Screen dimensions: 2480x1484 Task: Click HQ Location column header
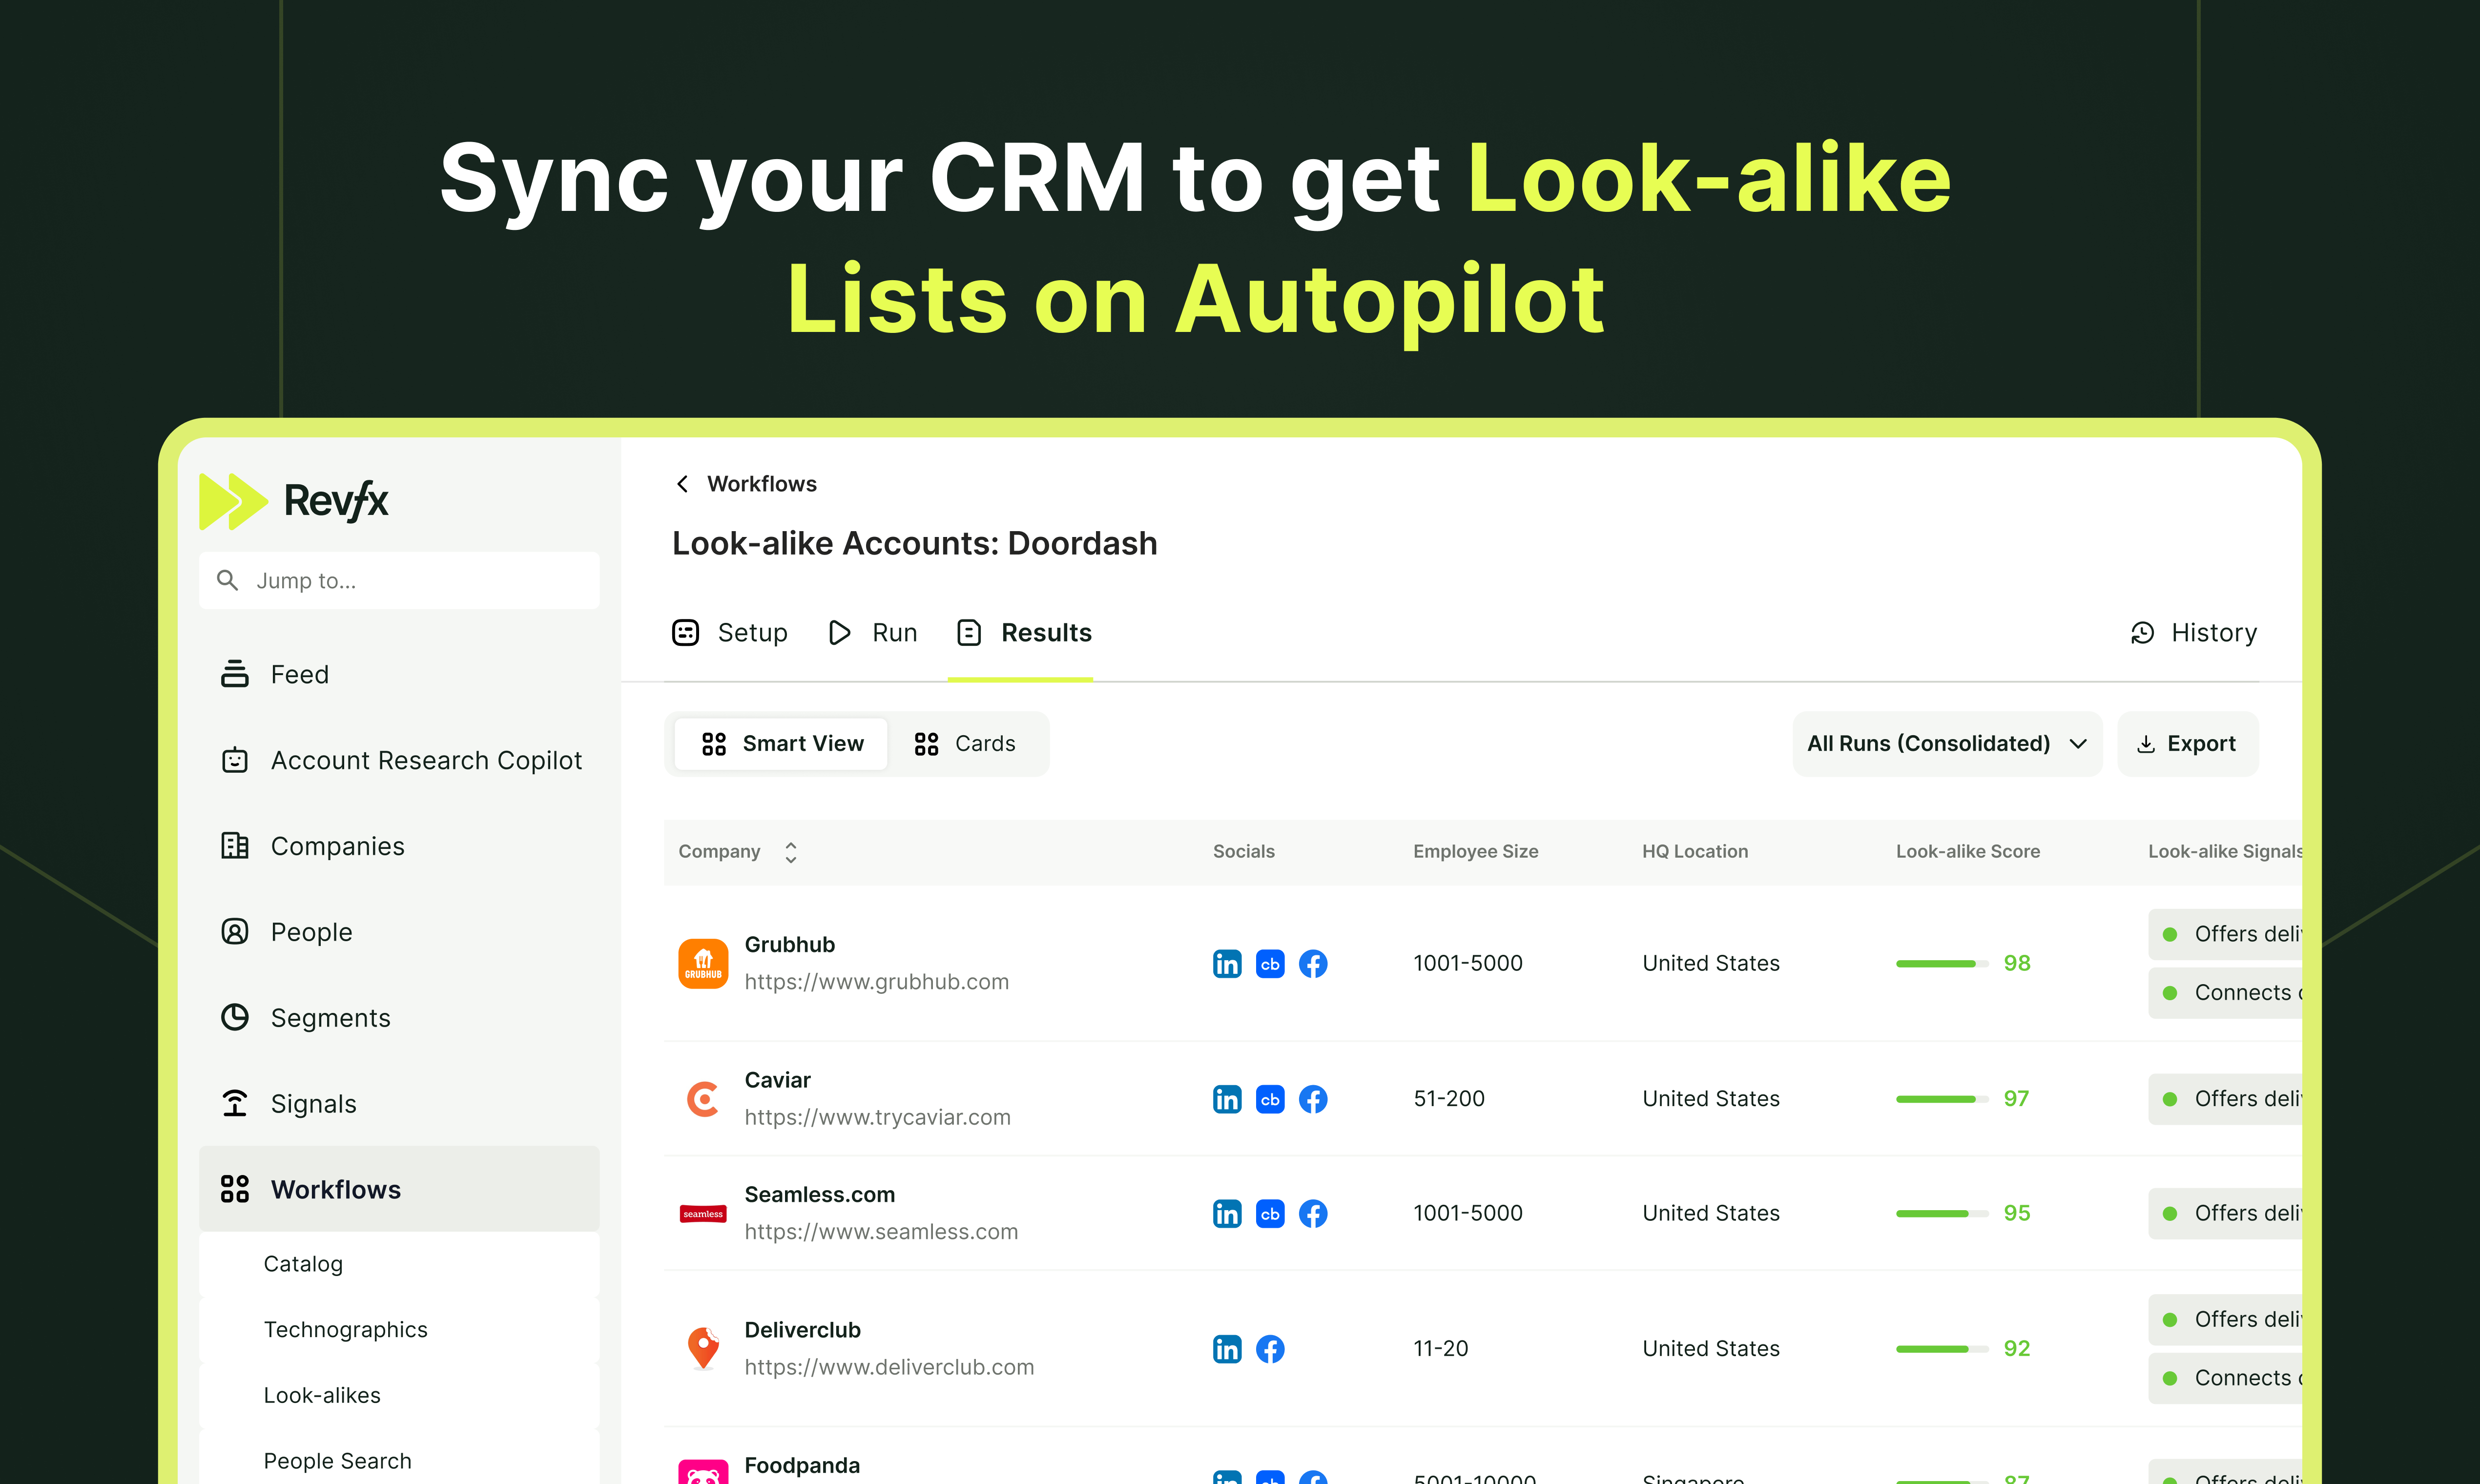click(1695, 852)
